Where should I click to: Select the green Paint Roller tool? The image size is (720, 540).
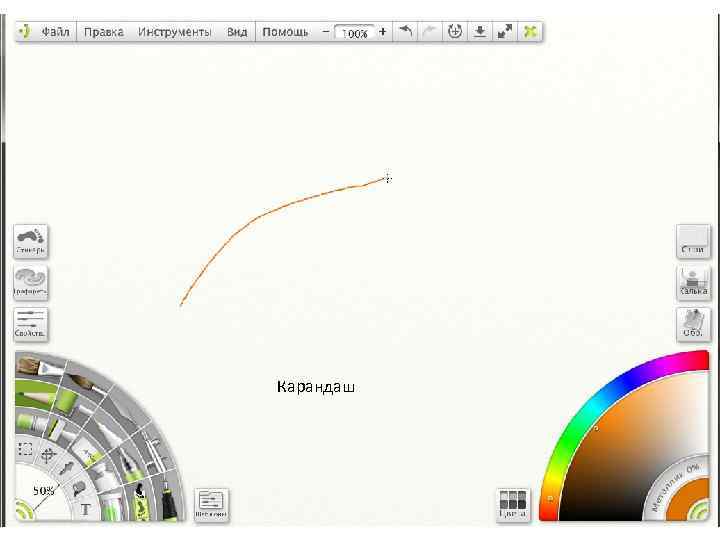click(x=69, y=400)
